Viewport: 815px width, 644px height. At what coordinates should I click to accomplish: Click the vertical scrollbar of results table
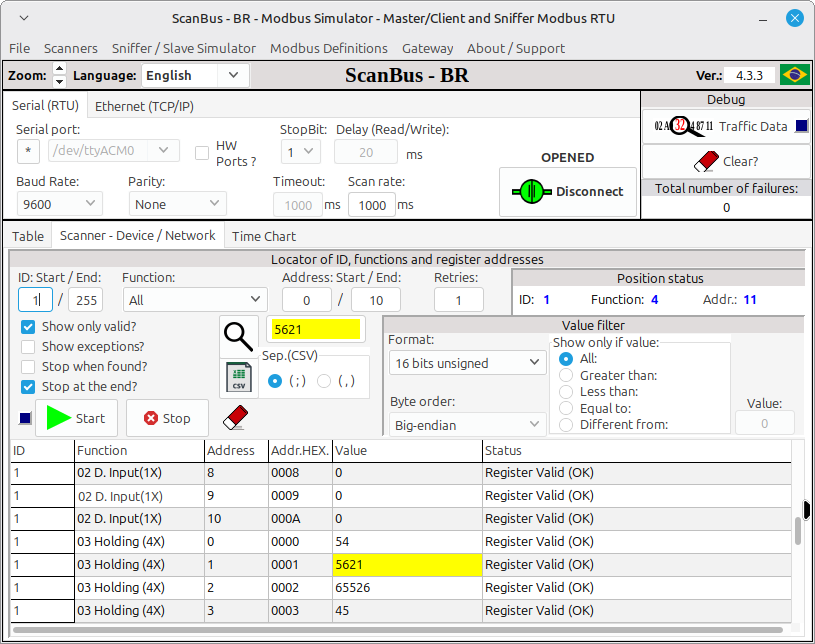pos(798,530)
